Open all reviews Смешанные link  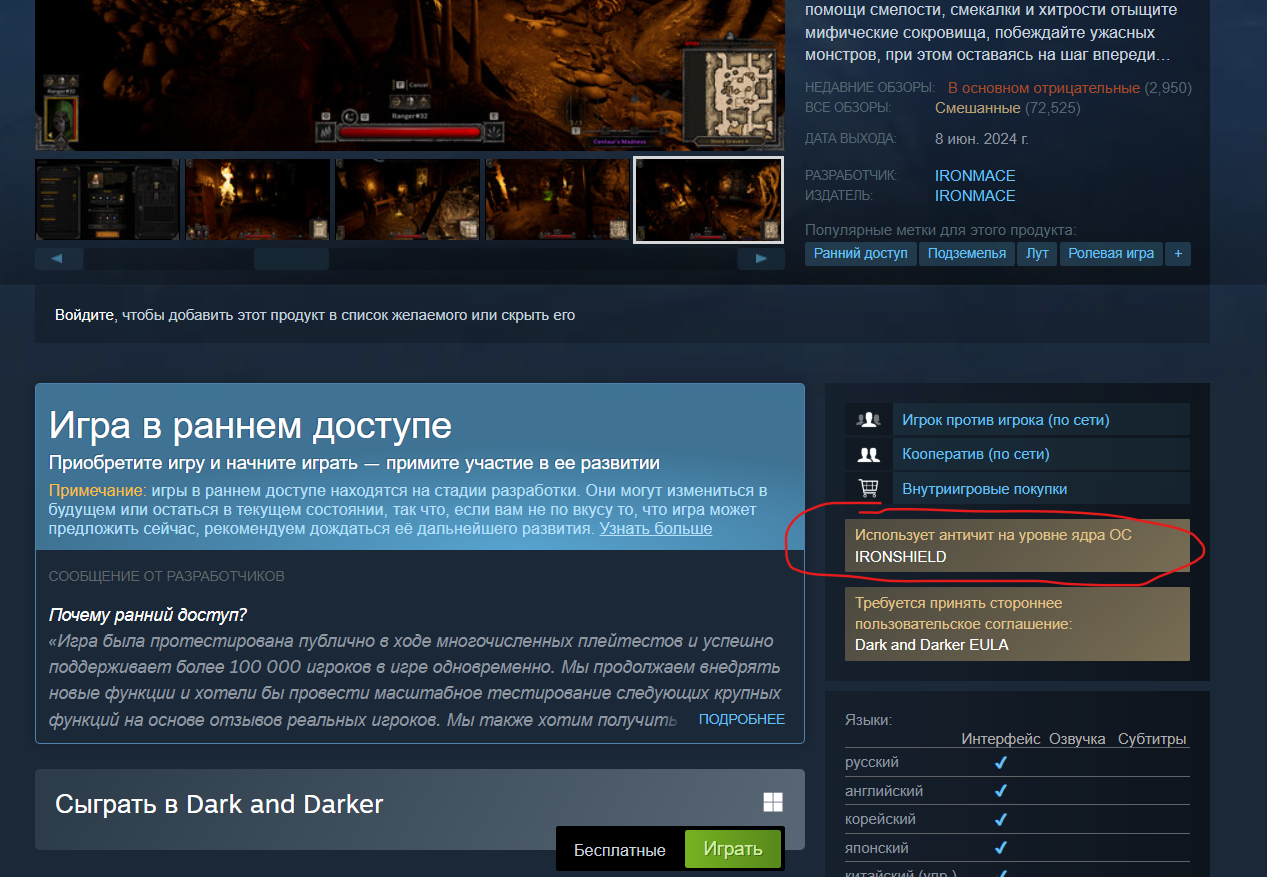978,107
